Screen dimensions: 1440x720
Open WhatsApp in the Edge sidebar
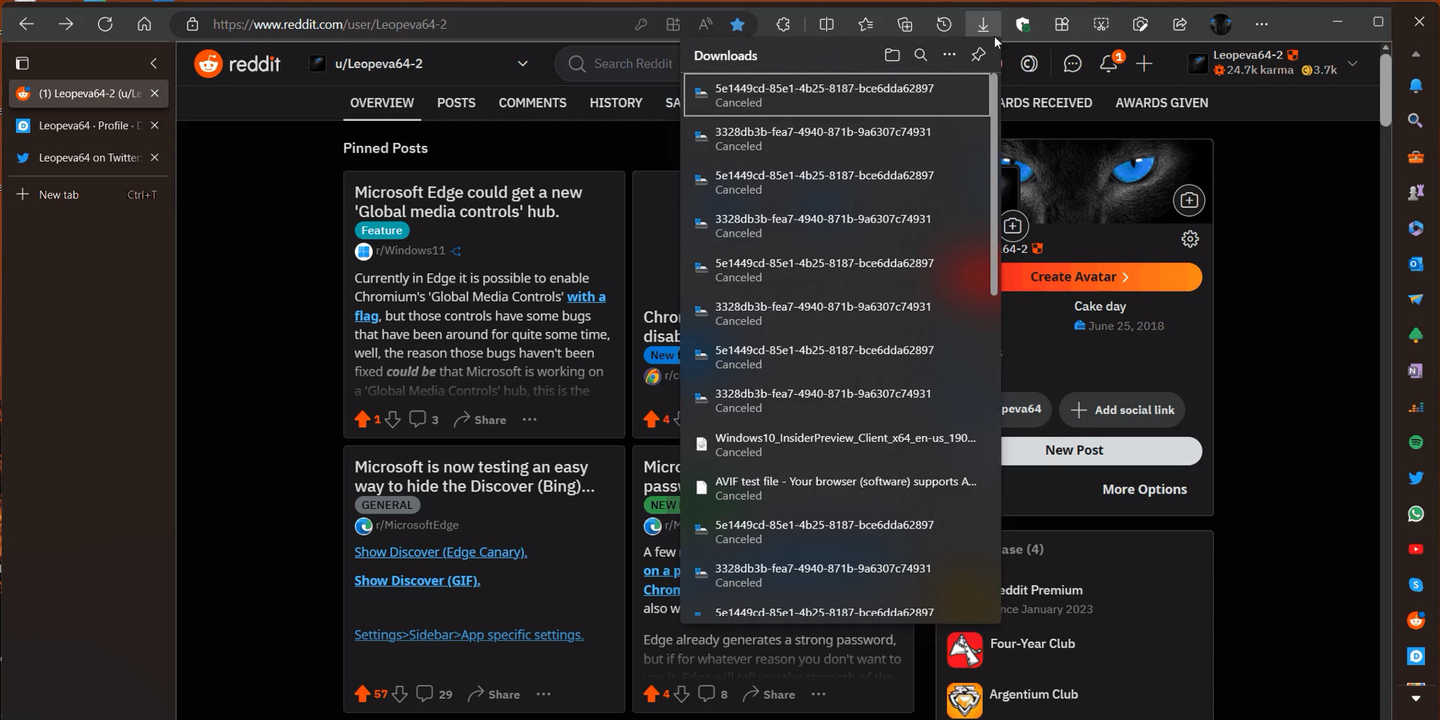click(1416, 513)
